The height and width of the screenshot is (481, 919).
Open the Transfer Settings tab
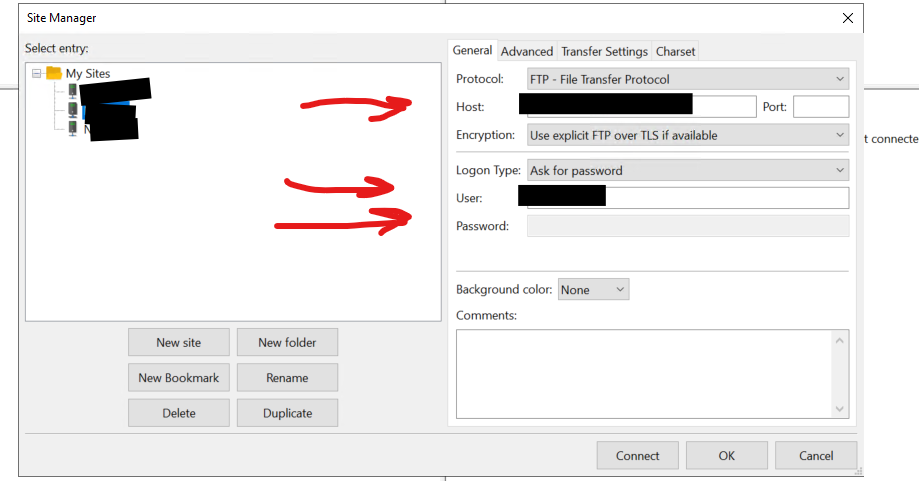(604, 51)
